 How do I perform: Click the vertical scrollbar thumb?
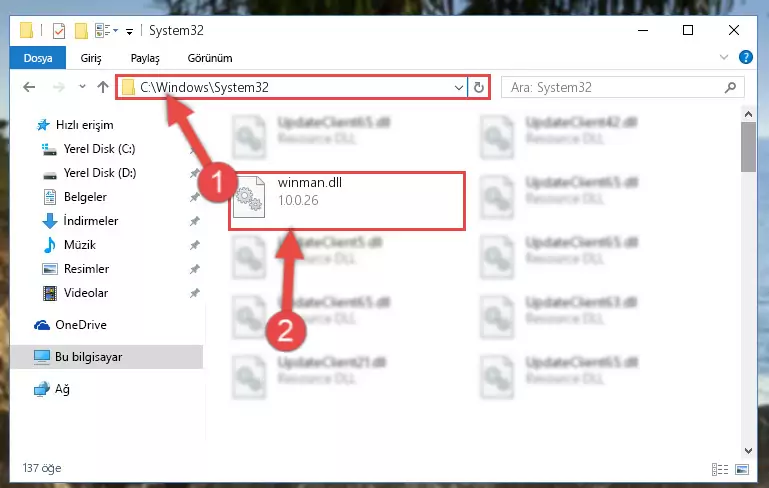point(748,147)
